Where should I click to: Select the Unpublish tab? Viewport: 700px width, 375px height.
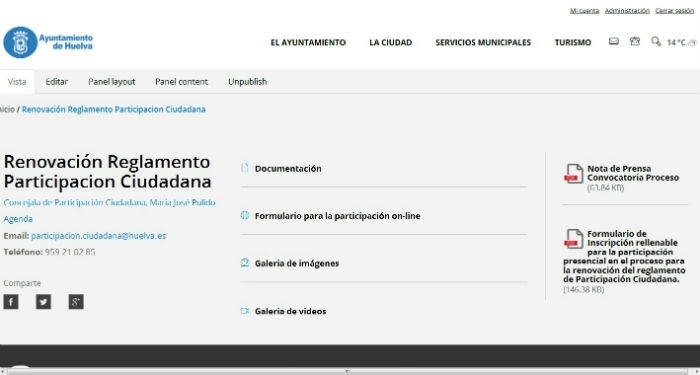247,82
